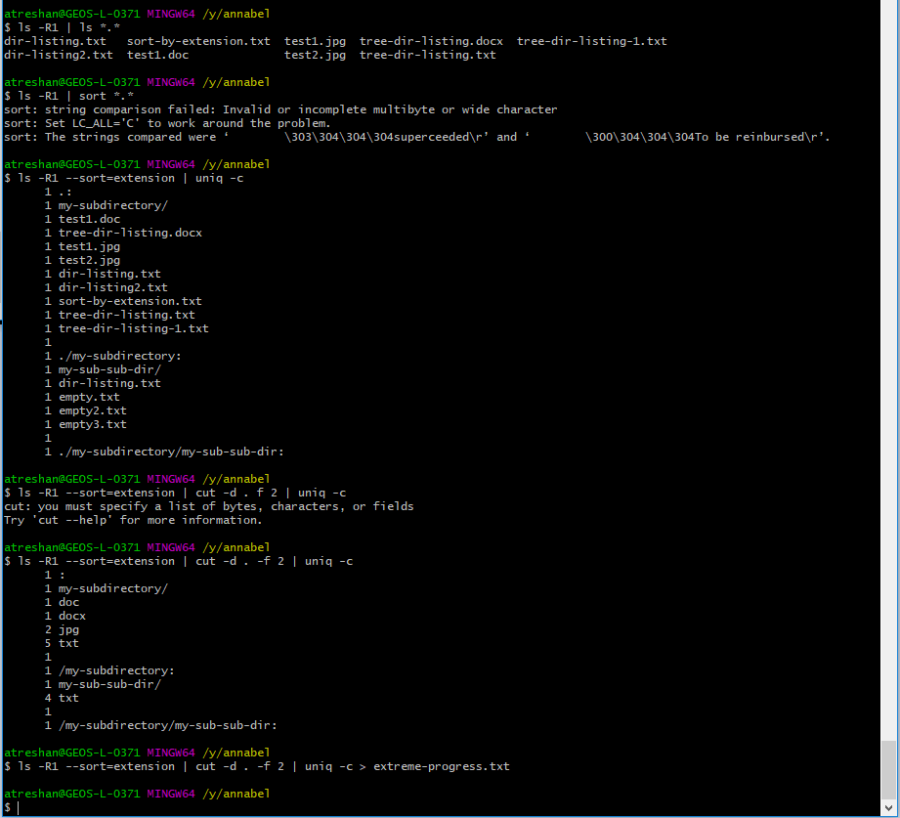Click the scrollbar down arrow

pos(890,807)
